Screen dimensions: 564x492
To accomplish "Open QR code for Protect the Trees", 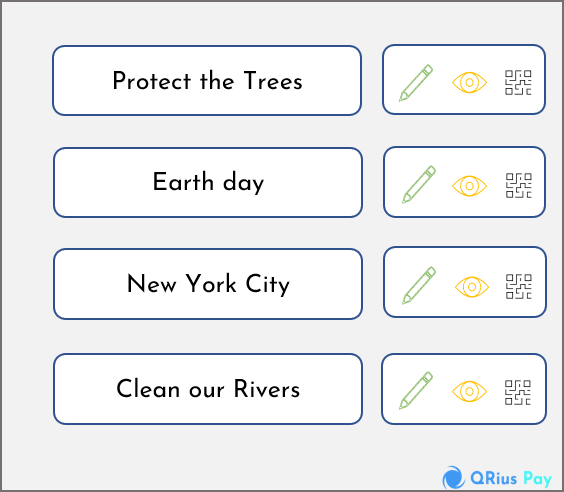I will click(518, 83).
